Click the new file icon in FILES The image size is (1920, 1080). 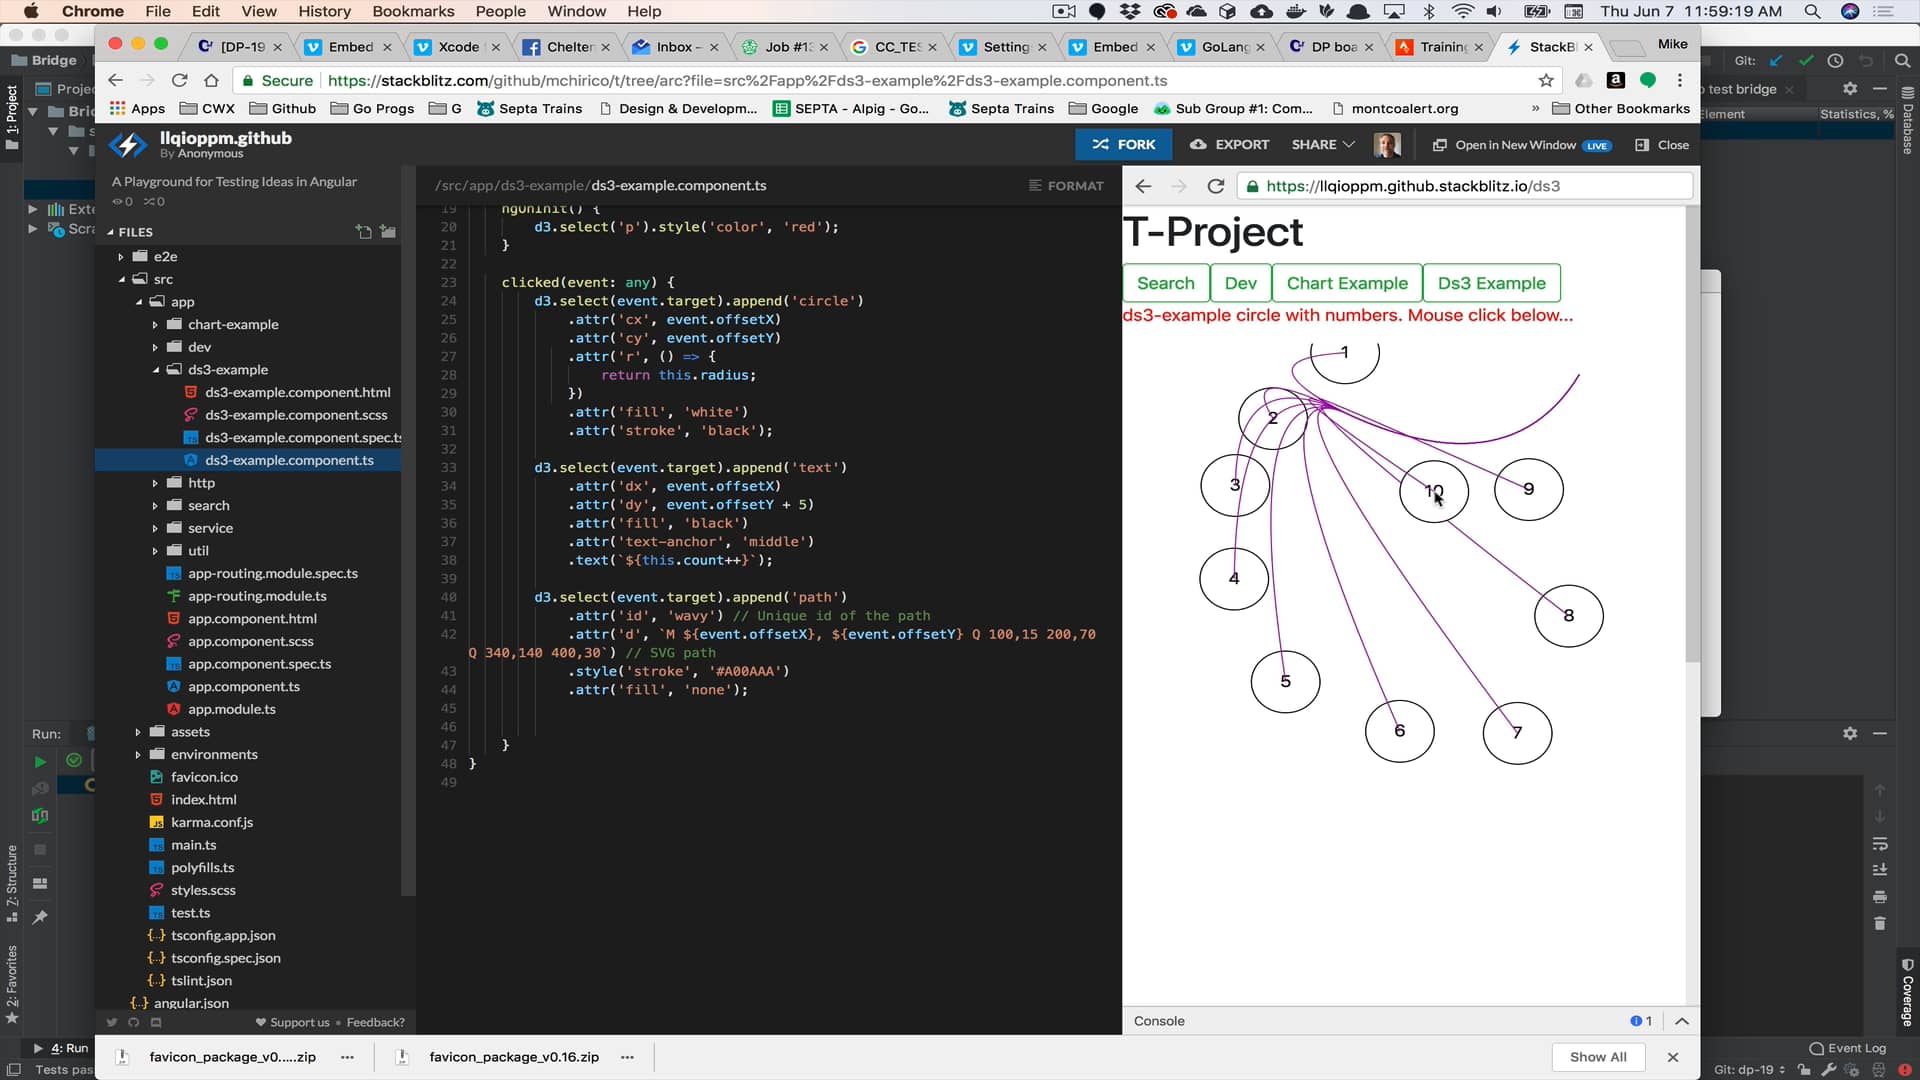coord(363,232)
